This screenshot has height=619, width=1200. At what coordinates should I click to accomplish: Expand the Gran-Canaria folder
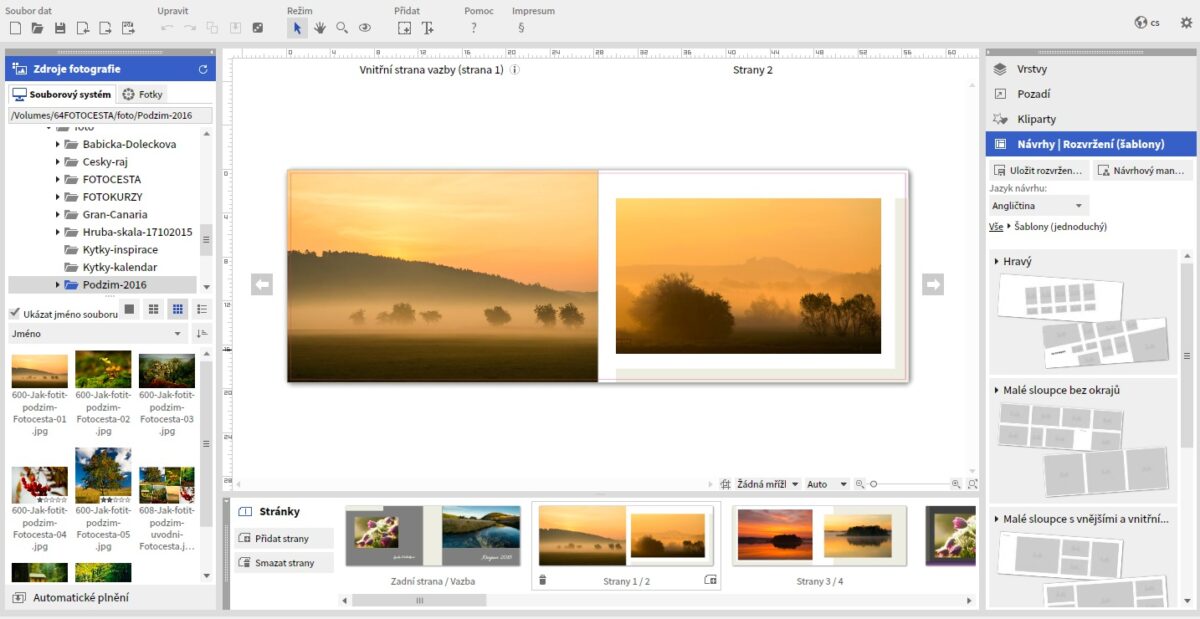(58, 215)
